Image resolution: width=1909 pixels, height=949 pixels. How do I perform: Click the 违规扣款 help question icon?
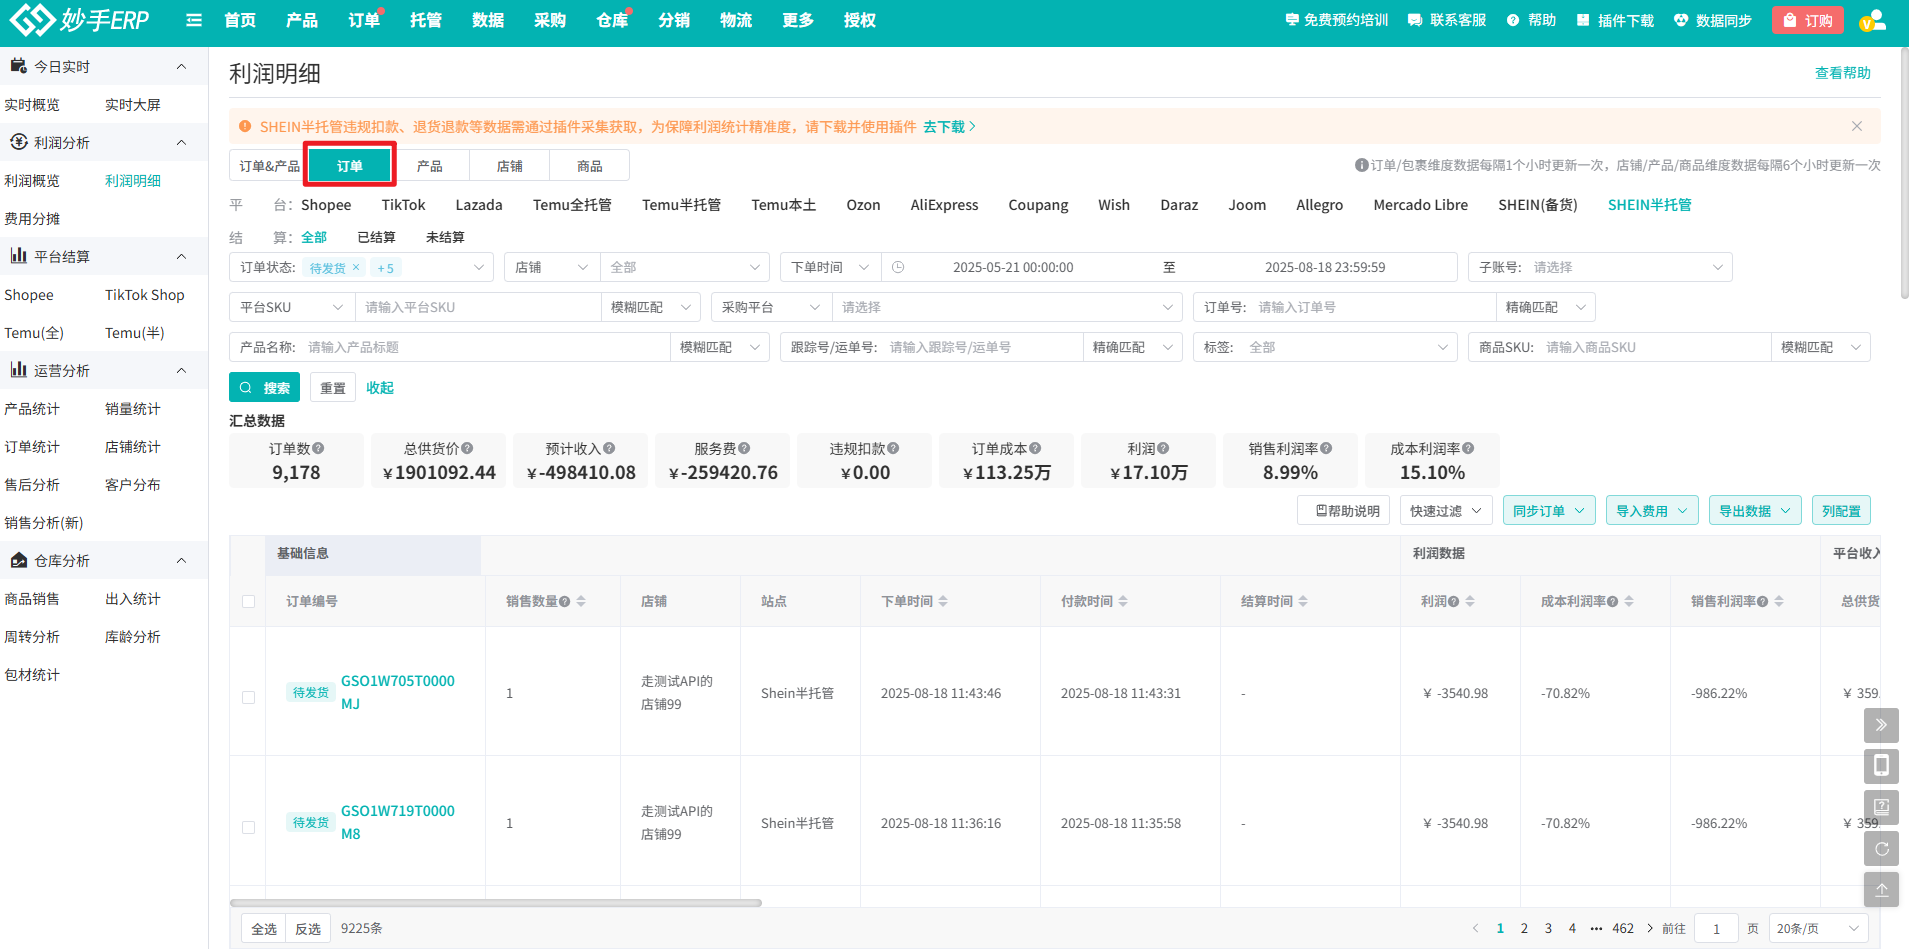pos(893,449)
